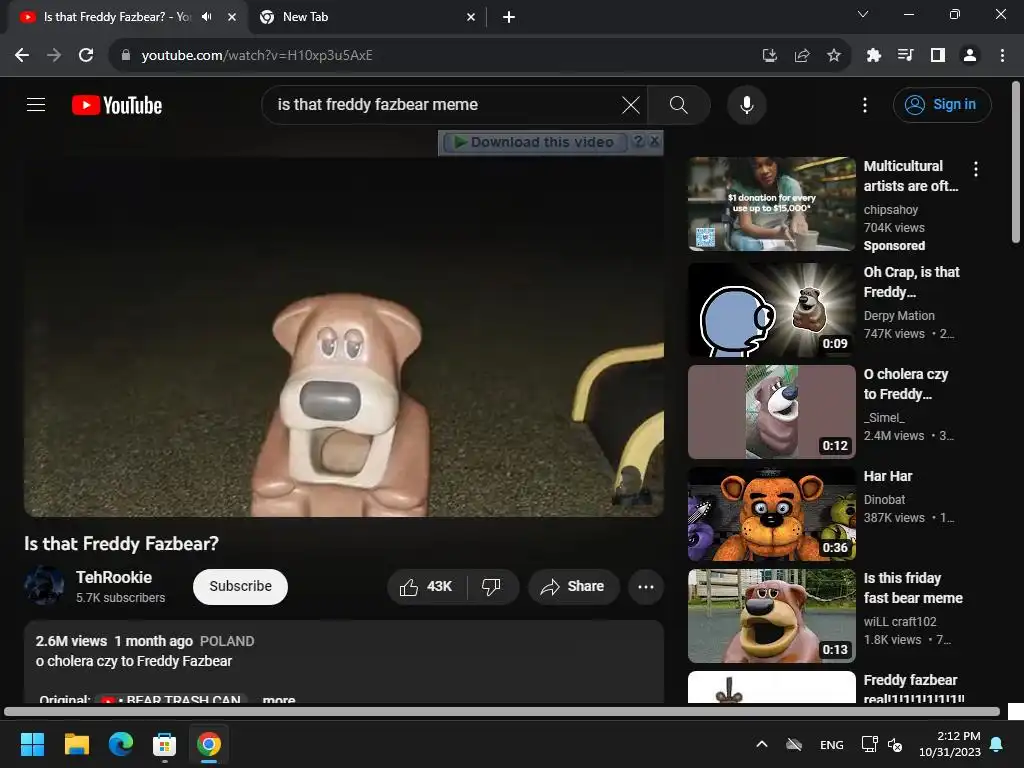Dislike the video with thumbs-down
This screenshot has width=1024, height=768.
pyautogui.click(x=492, y=586)
